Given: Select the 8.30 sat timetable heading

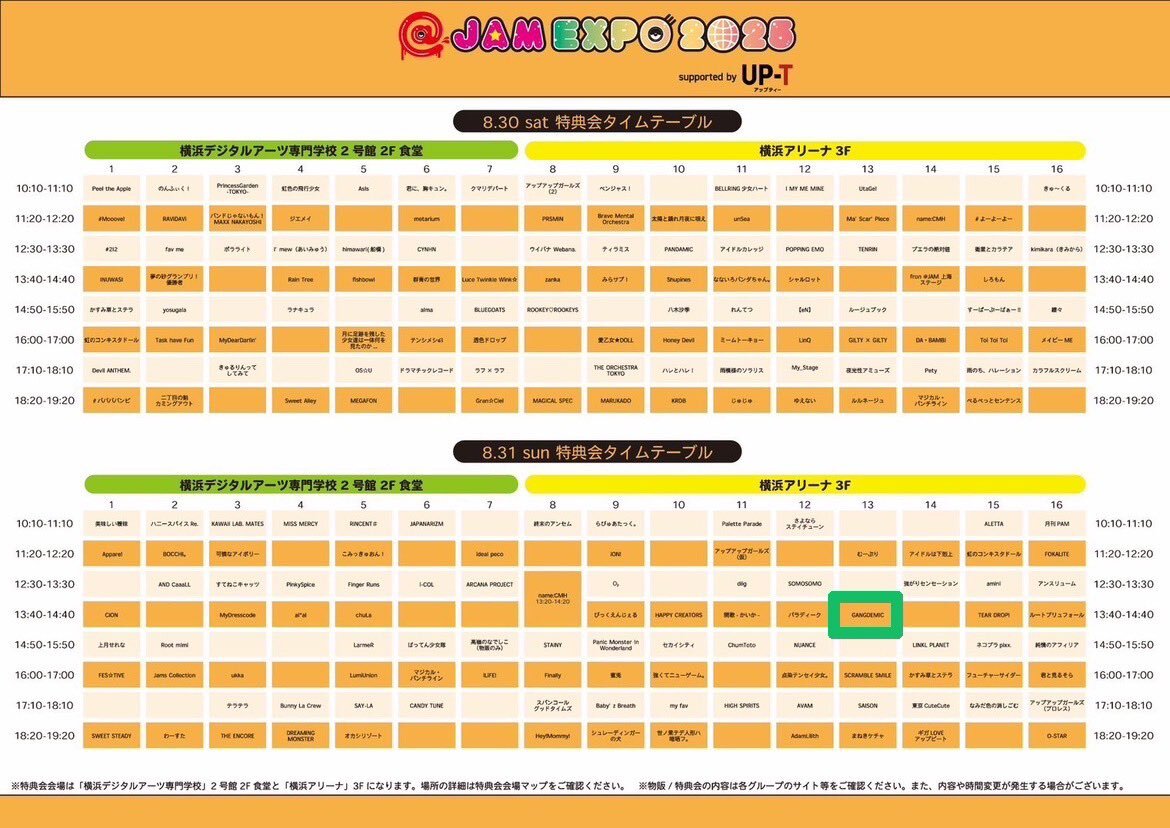Looking at the screenshot, I should coord(597,122).
